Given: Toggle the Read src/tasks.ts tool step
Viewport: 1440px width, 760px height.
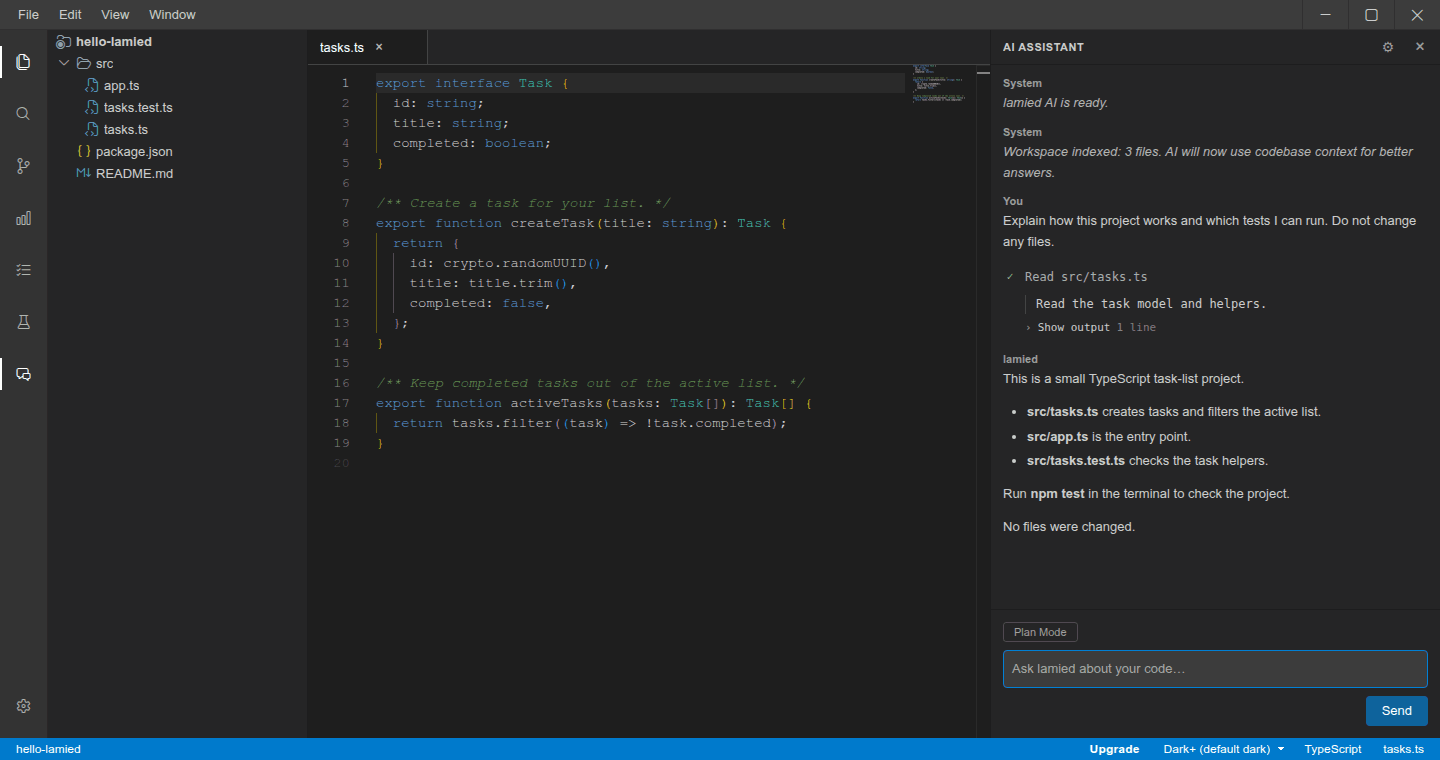Looking at the screenshot, I should (x=1076, y=277).
